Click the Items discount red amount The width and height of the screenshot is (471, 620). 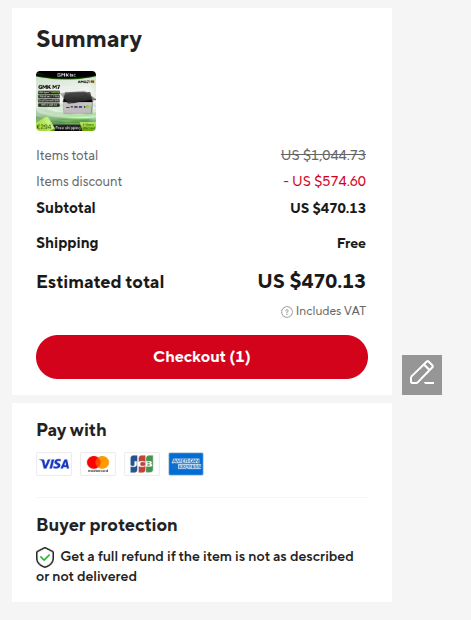tap(325, 181)
